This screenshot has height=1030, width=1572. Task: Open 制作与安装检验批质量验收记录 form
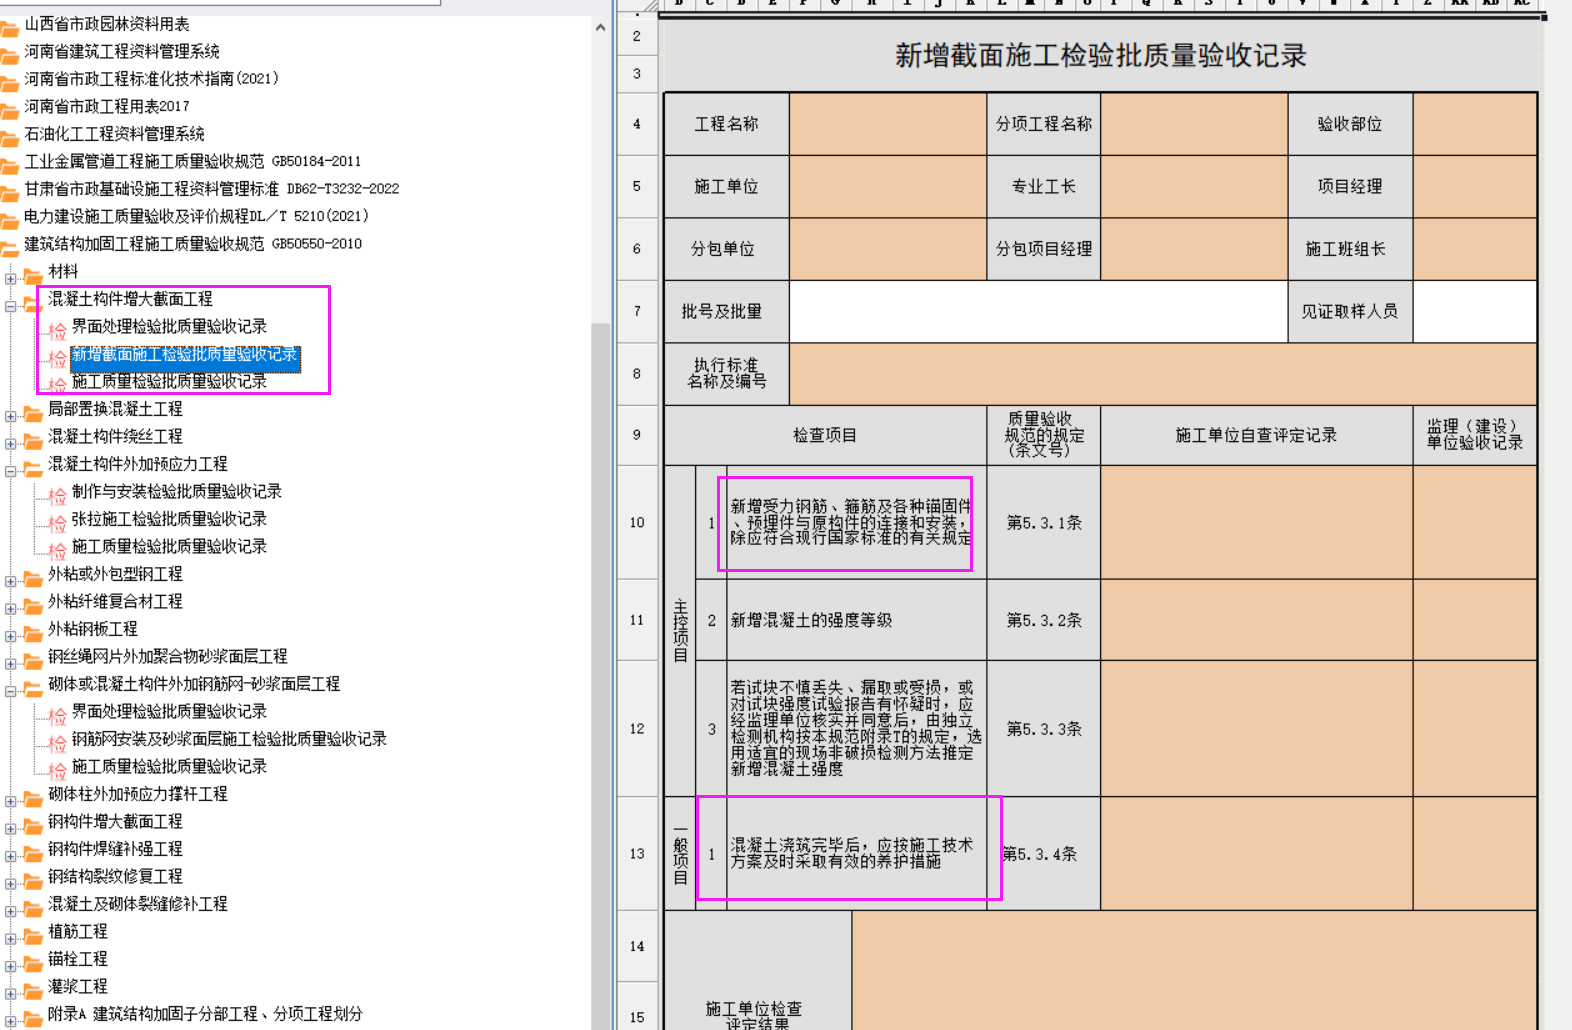coord(176,492)
